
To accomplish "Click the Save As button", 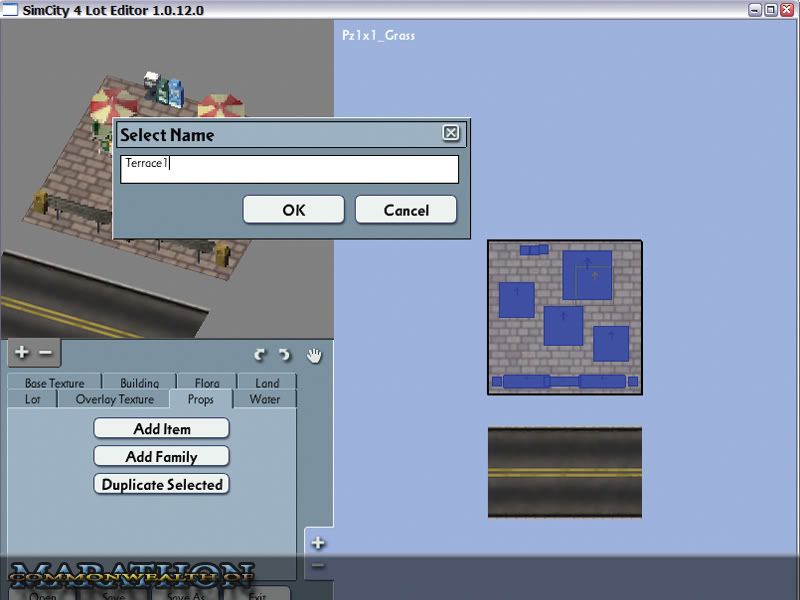I will (x=186, y=595).
